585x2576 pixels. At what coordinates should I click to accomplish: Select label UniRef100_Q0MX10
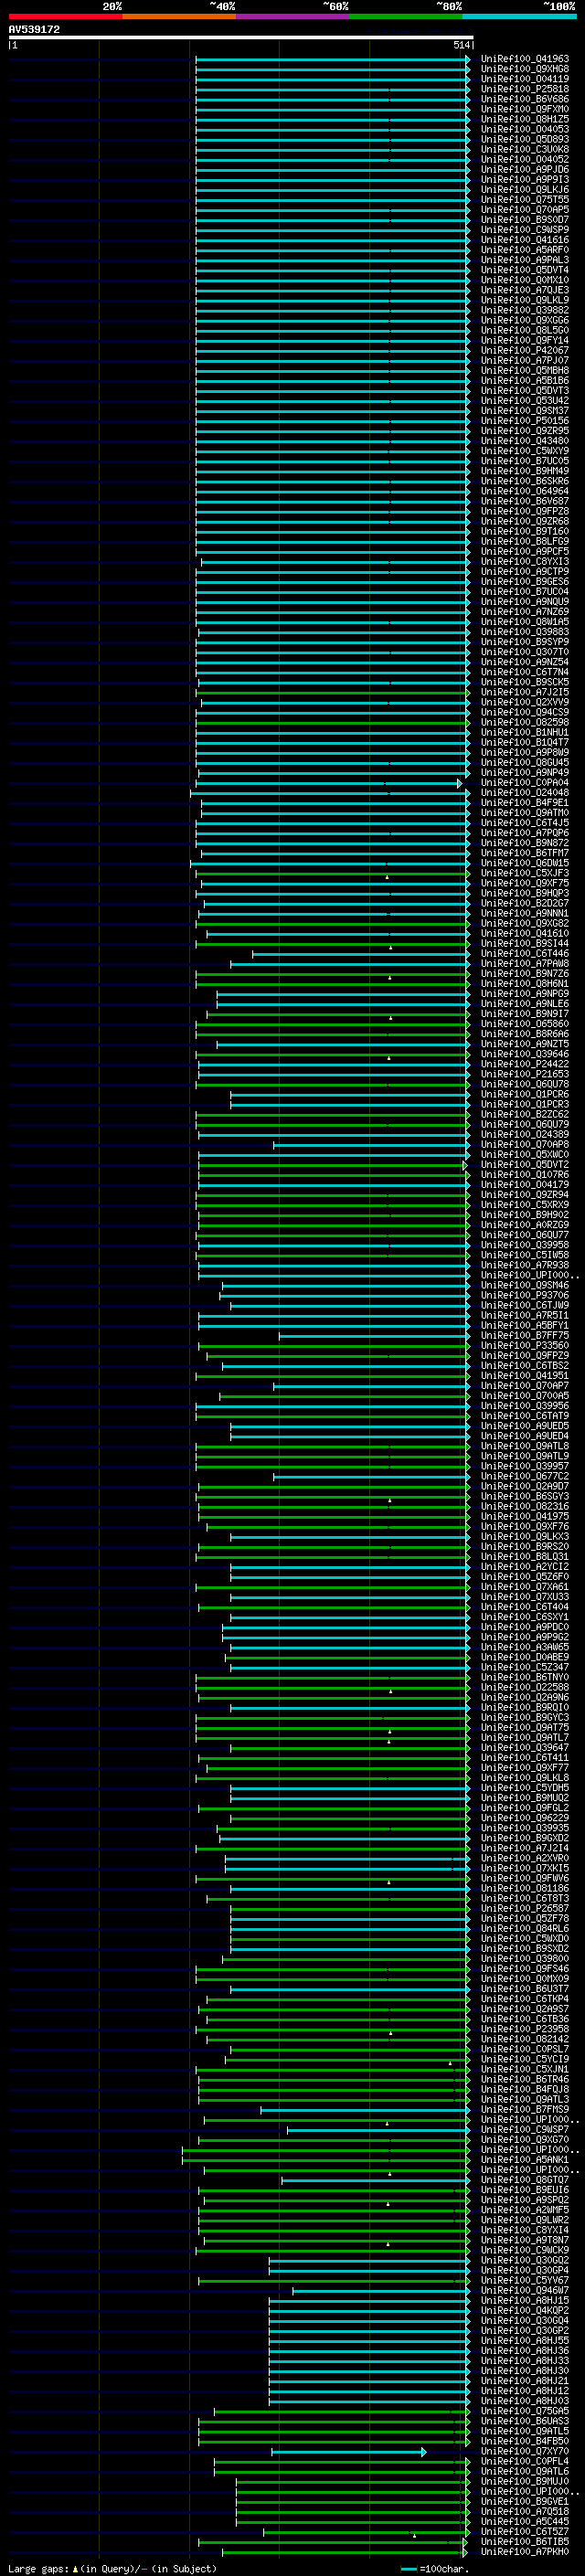[x=524, y=280]
